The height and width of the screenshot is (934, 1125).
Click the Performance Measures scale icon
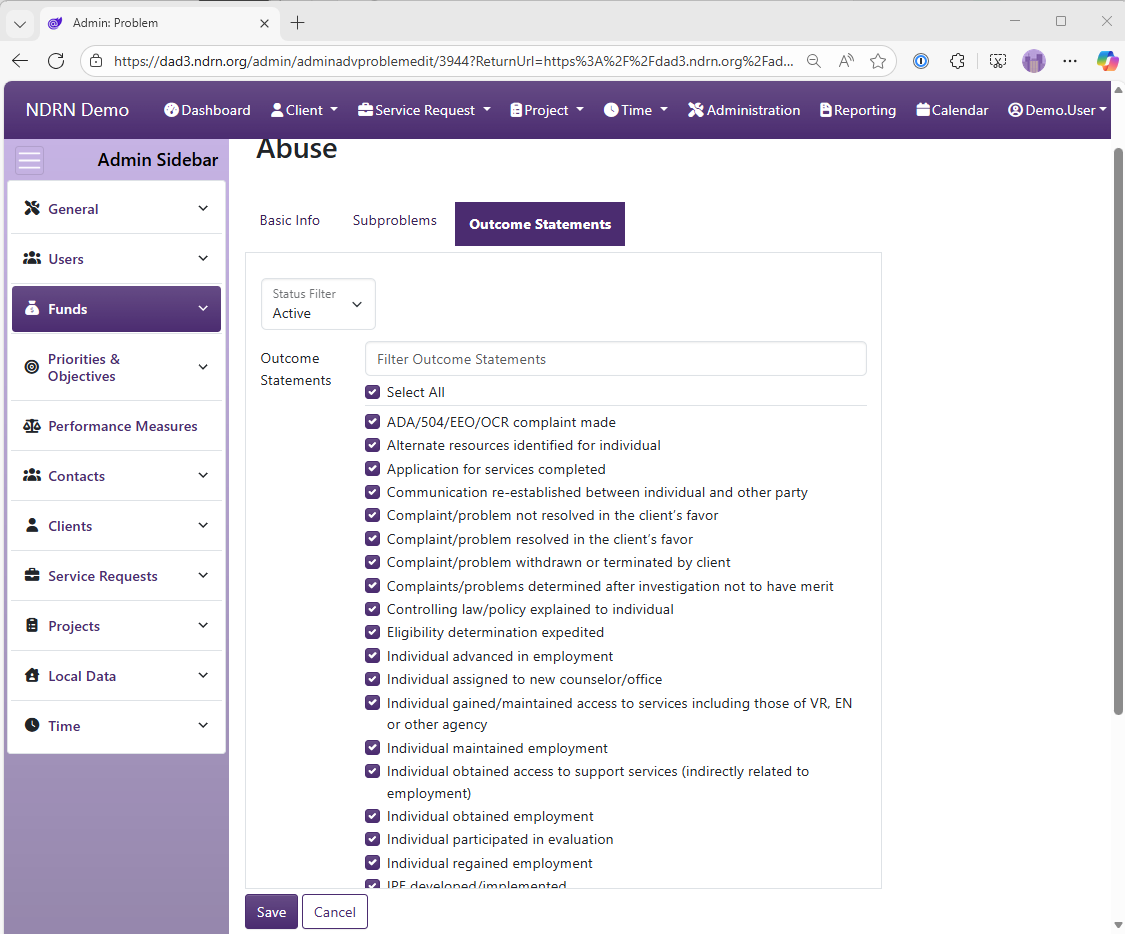32,426
